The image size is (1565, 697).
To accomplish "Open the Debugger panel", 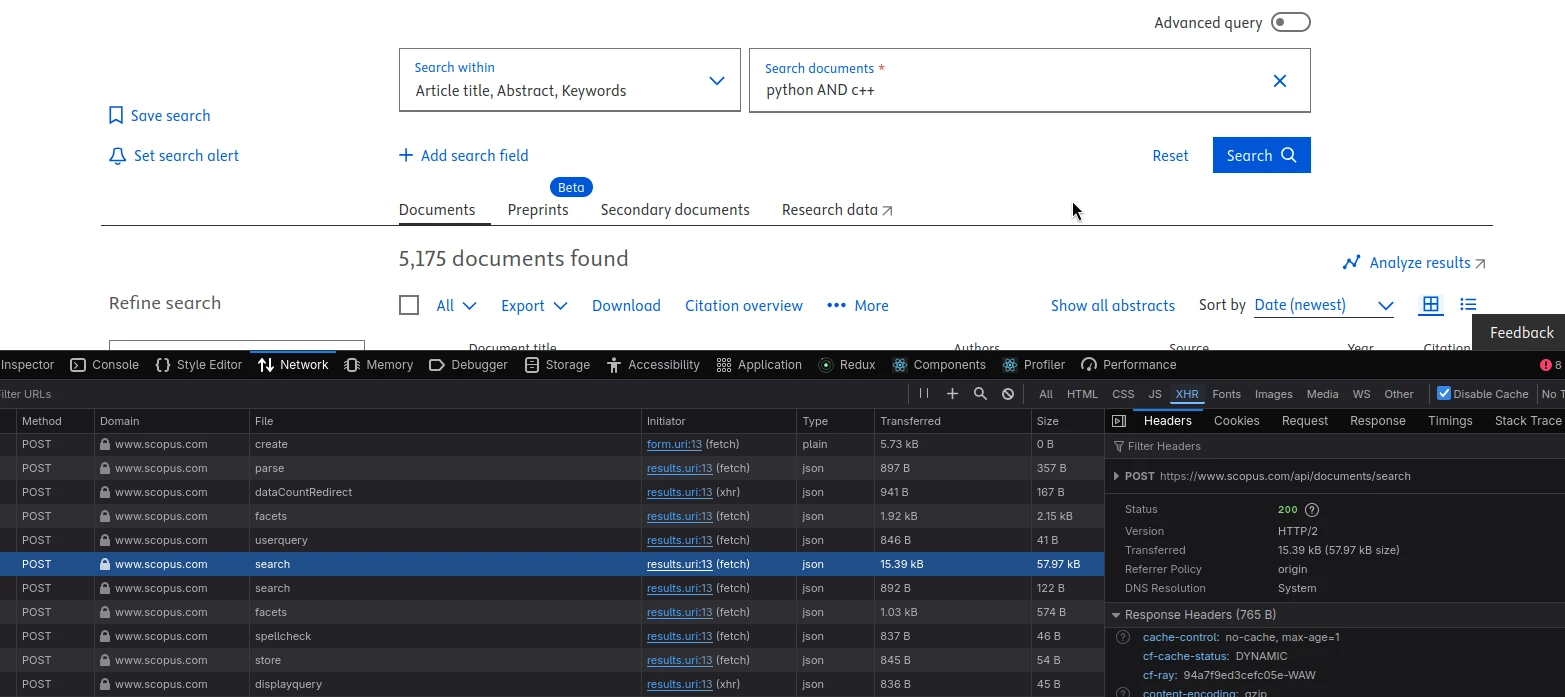I will tap(470, 365).
